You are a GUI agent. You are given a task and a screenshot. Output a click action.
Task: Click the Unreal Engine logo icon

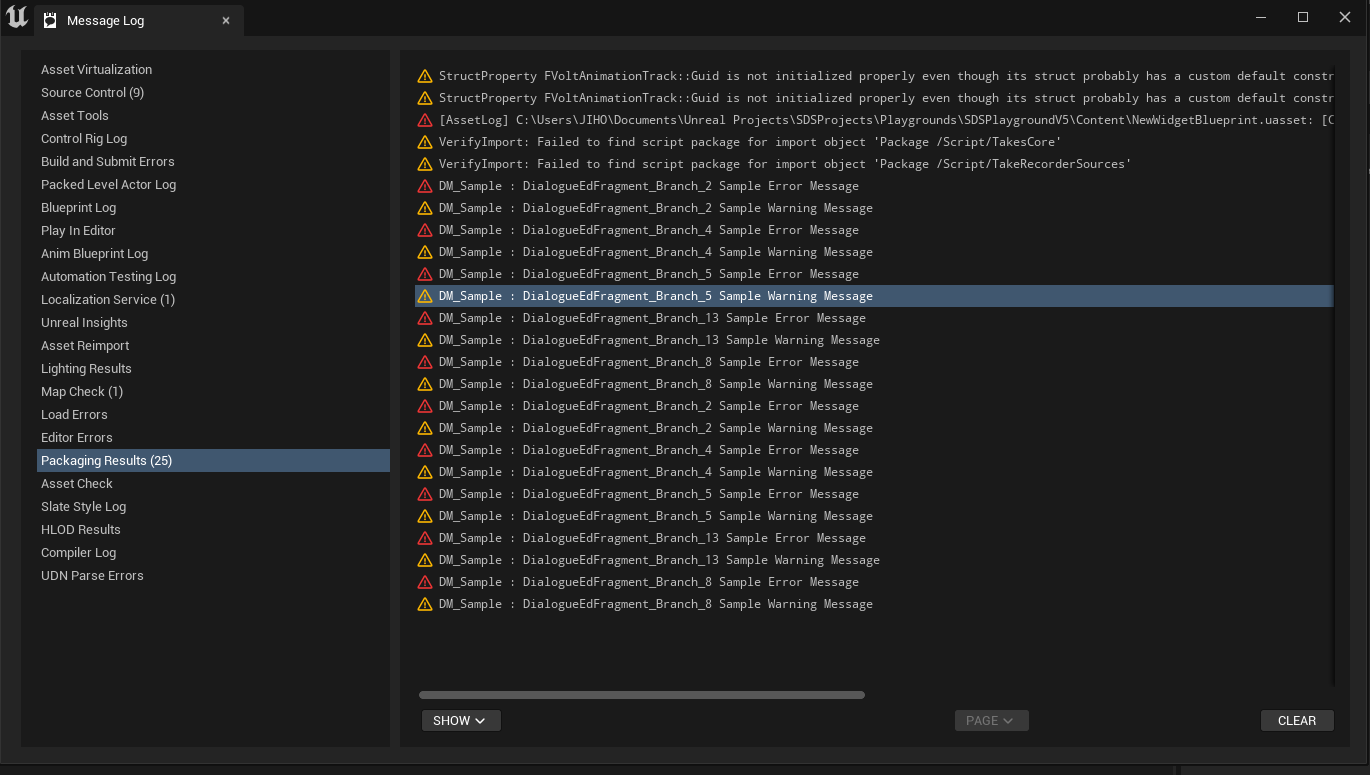click(17, 18)
